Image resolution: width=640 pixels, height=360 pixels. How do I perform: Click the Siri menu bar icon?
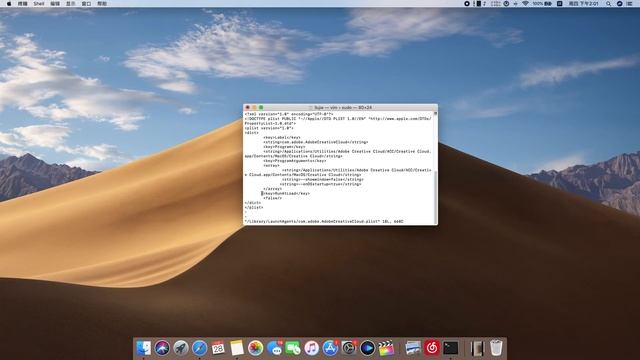click(620, 4)
